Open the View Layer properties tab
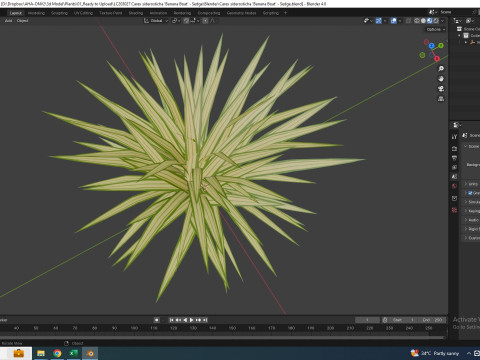Image resolution: width=480 pixels, height=360 pixels. 454,167
